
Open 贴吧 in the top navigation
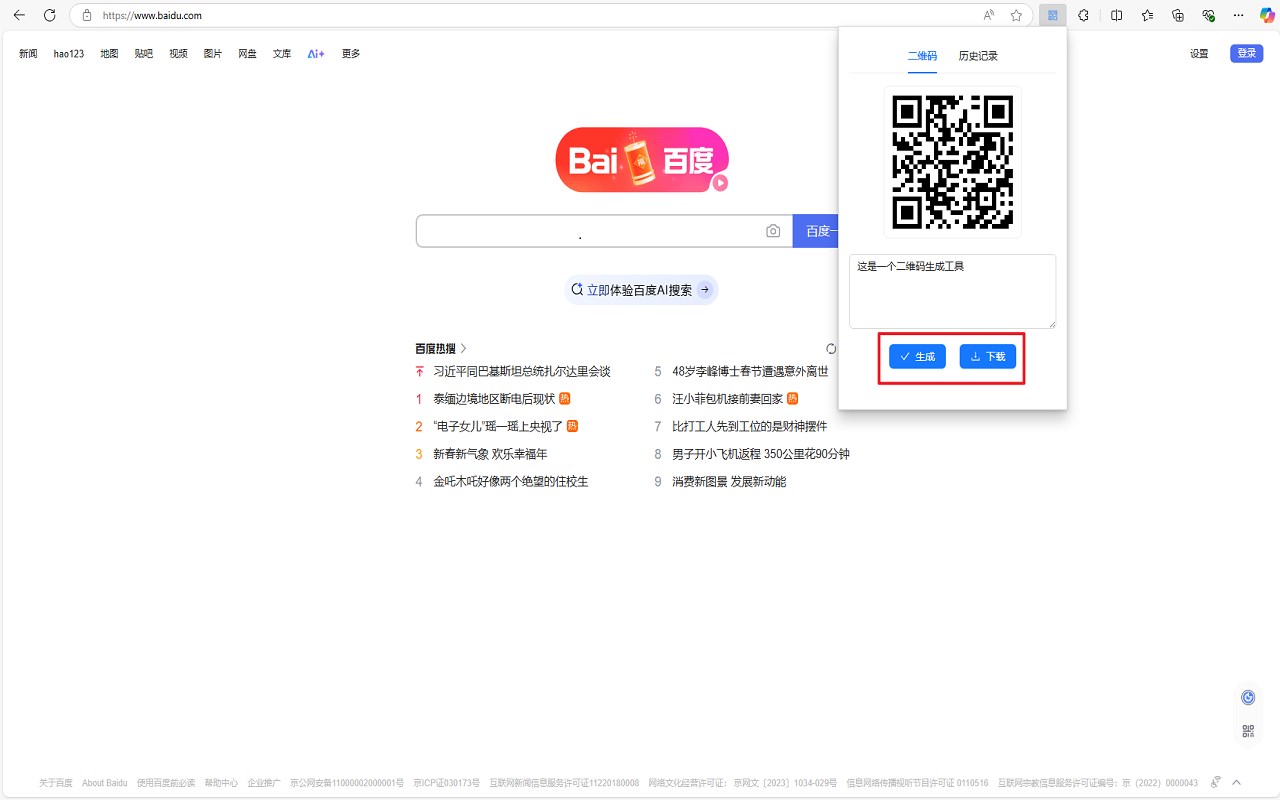pos(144,54)
